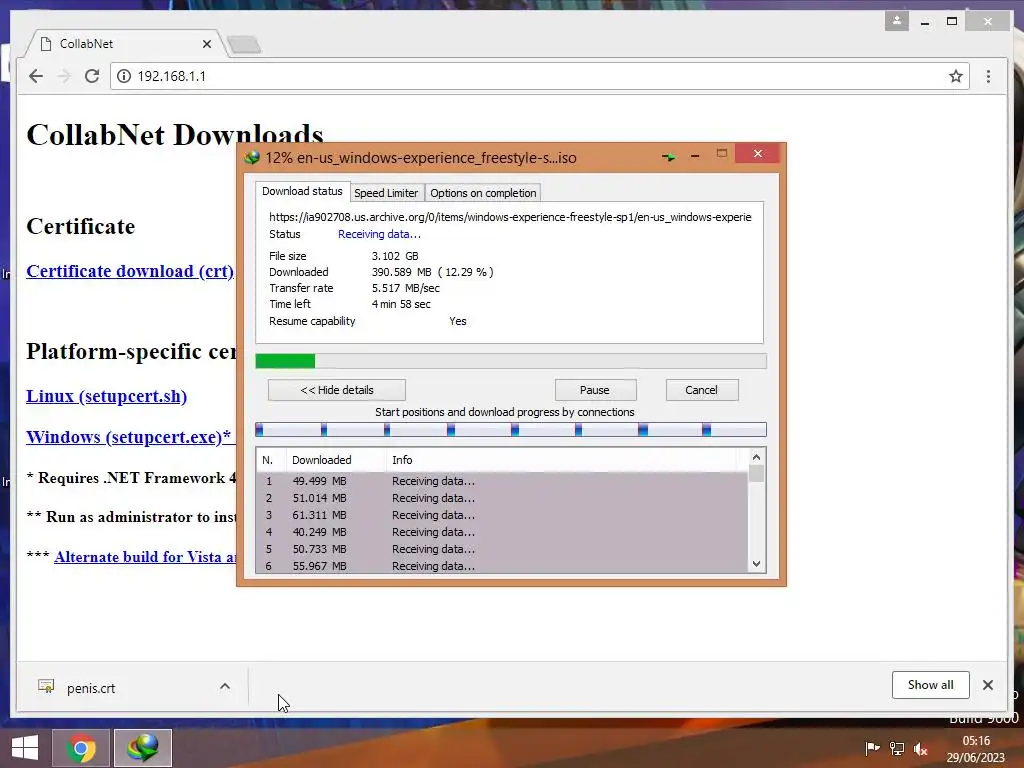Show all downloads
Image resolution: width=1024 pixels, height=768 pixels.
coord(931,685)
